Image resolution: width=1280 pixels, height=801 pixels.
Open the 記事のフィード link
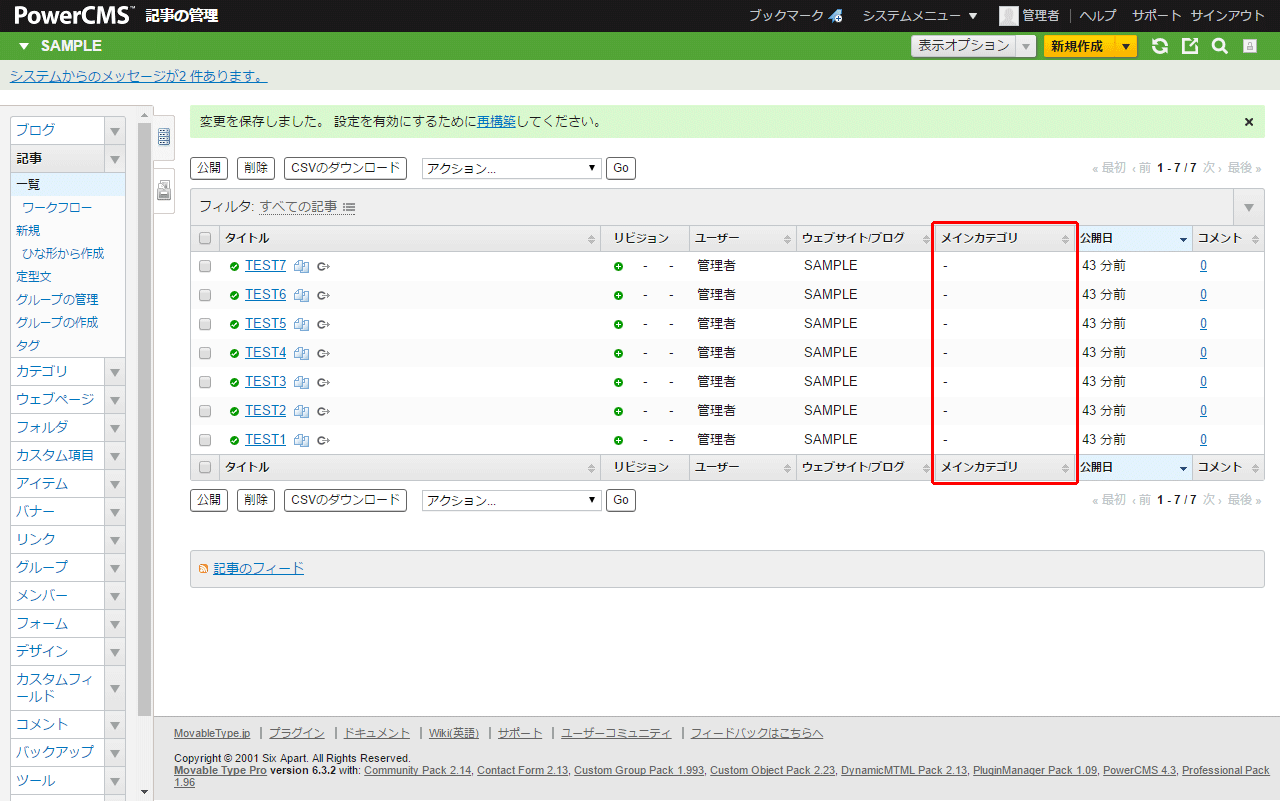258,568
